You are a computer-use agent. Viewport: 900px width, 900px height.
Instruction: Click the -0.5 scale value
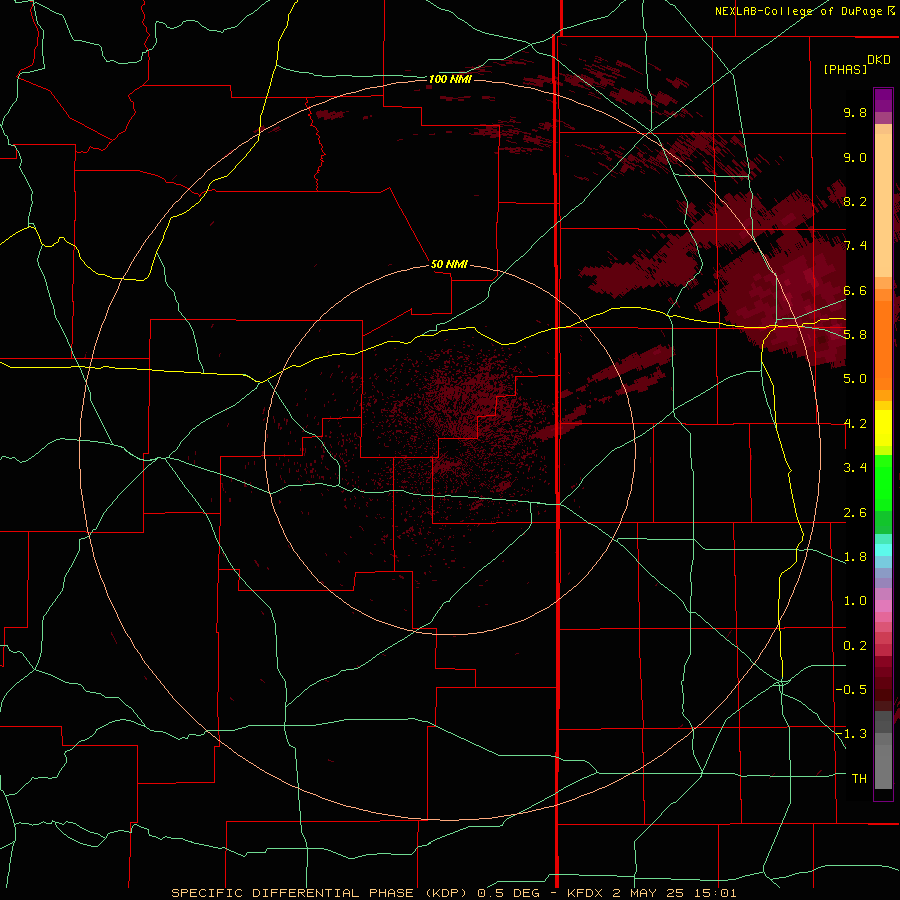coord(851,690)
